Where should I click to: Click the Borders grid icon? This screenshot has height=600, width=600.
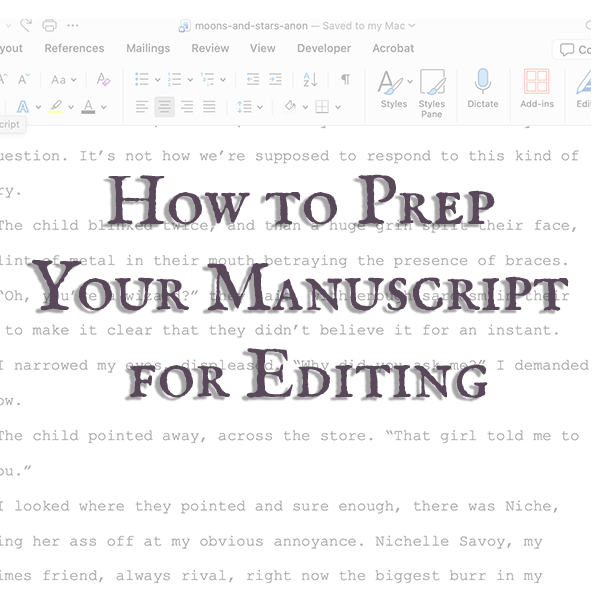[322, 107]
